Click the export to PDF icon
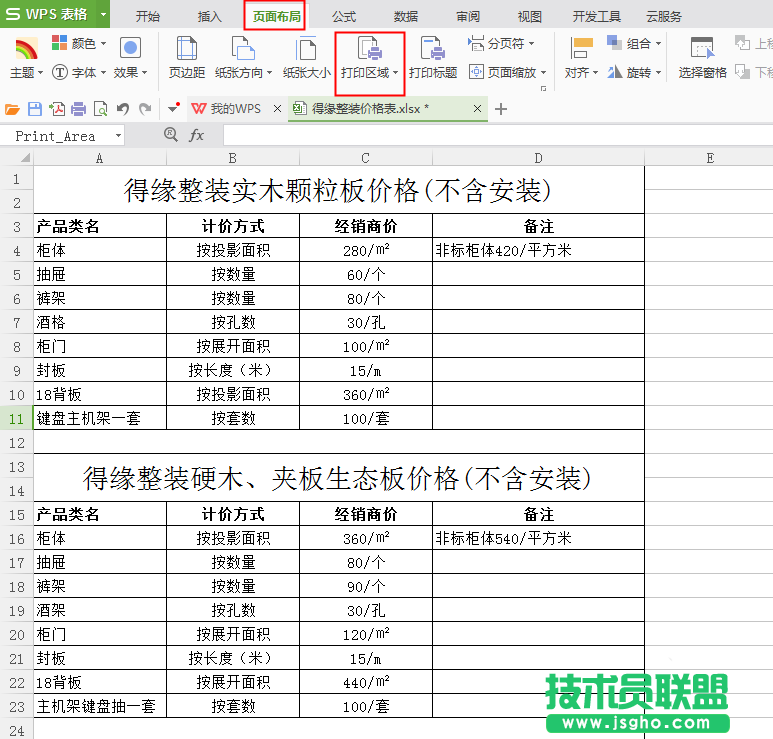773x739 pixels. point(57,109)
